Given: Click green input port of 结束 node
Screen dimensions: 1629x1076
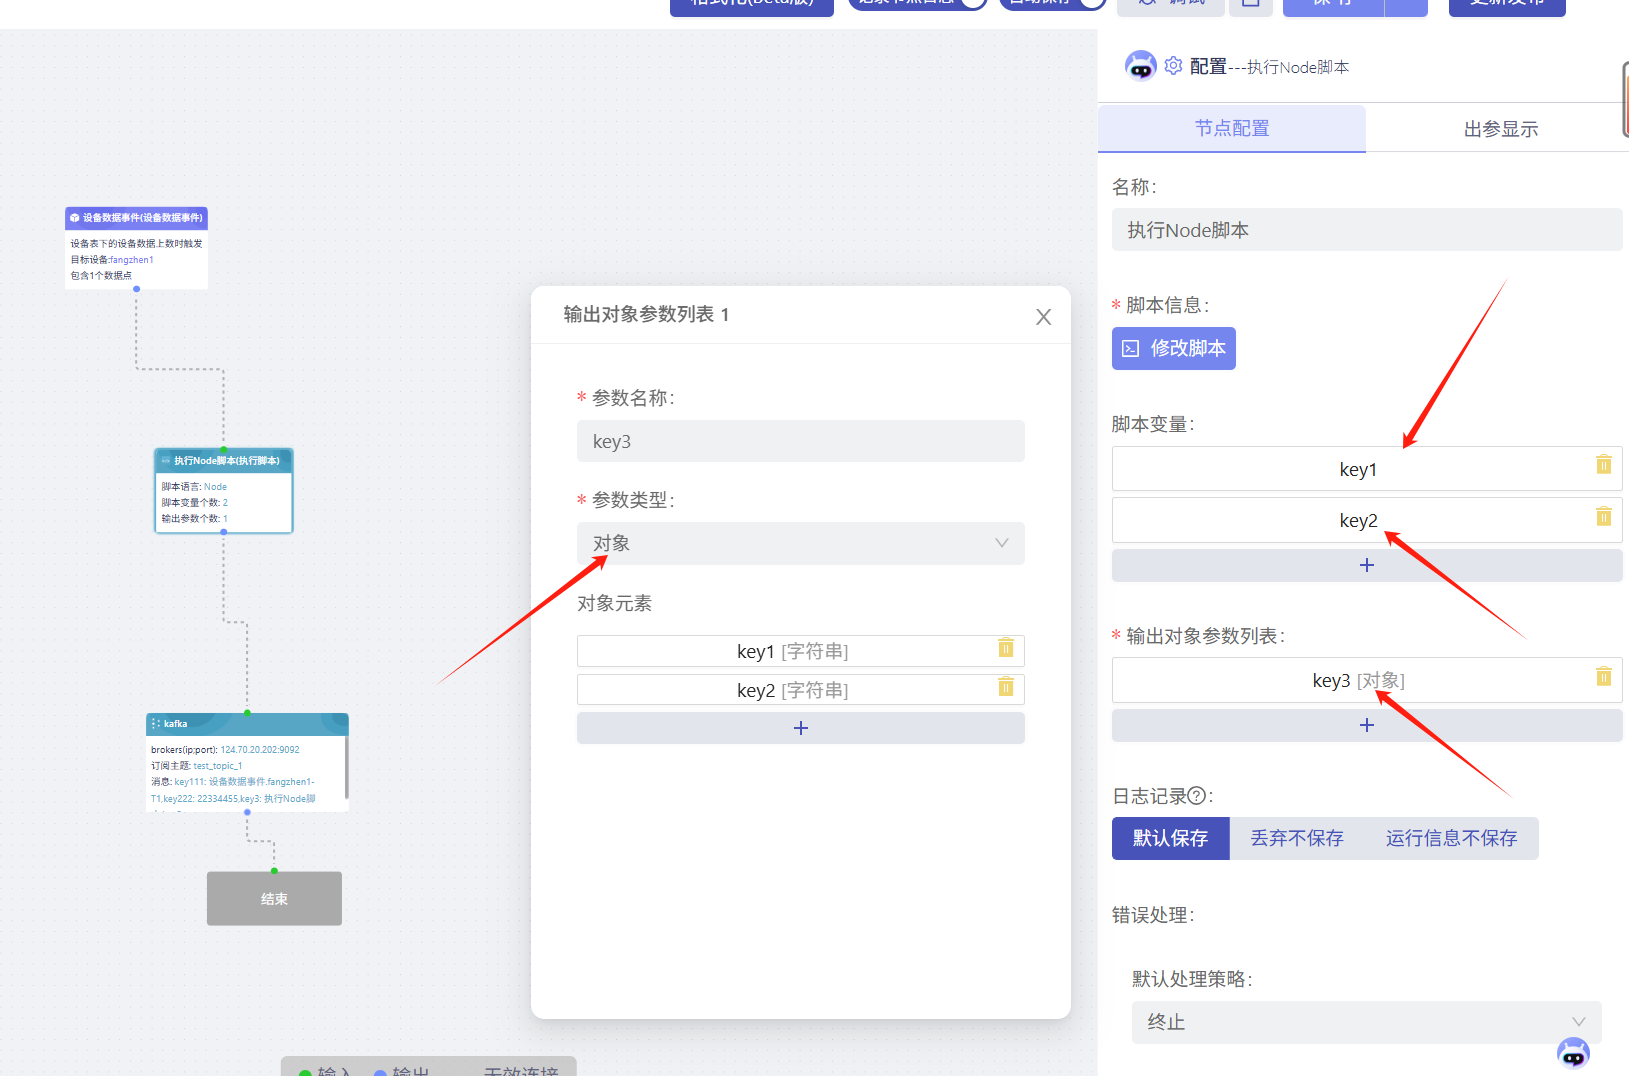Looking at the screenshot, I should tap(274, 871).
